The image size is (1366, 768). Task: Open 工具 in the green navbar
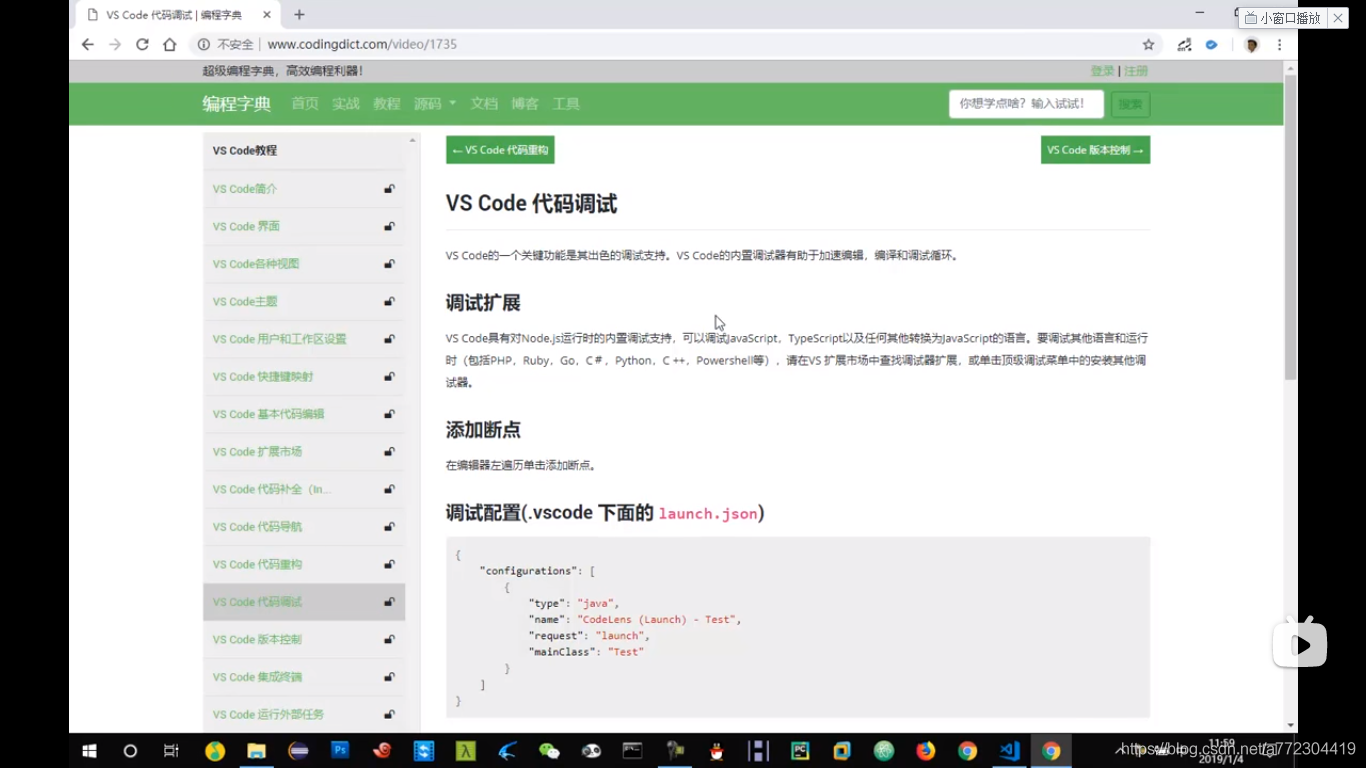pyautogui.click(x=566, y=104)
